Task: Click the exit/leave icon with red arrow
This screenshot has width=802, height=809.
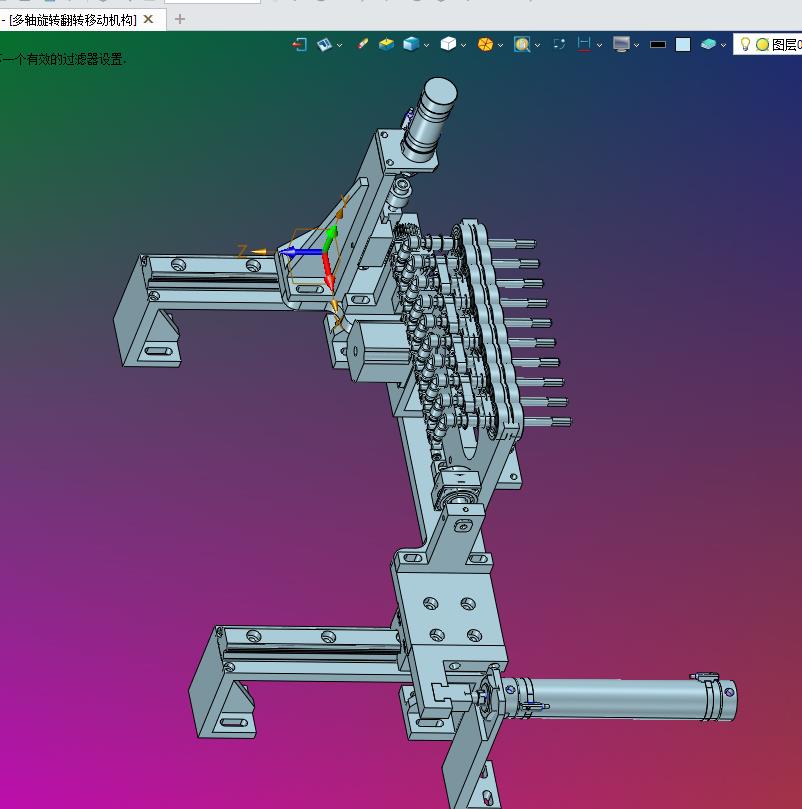Action: coord(299,45)
